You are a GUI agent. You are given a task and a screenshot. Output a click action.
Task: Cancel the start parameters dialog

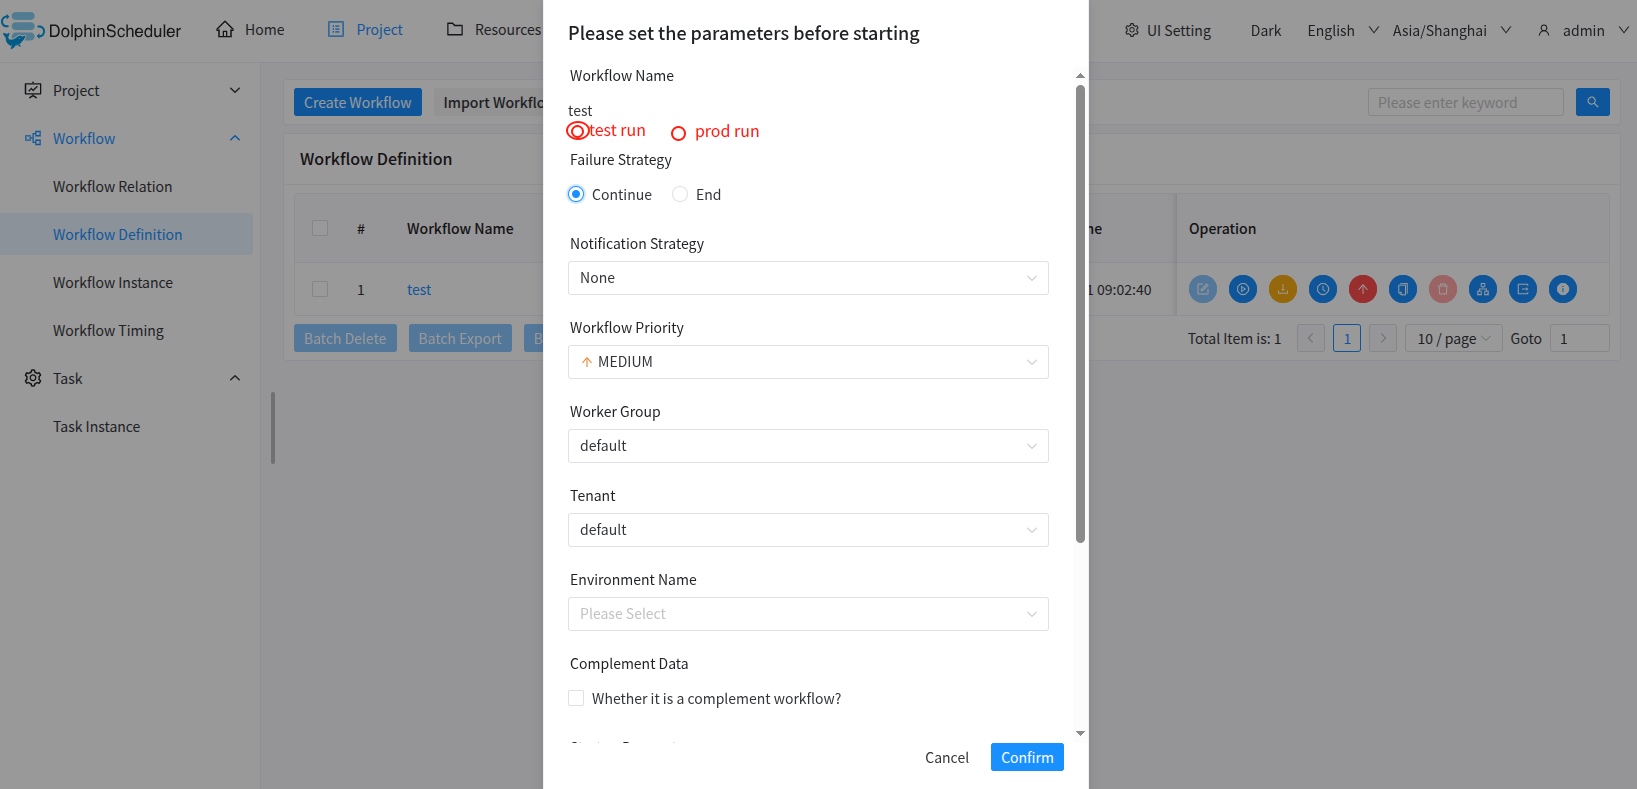946,758
